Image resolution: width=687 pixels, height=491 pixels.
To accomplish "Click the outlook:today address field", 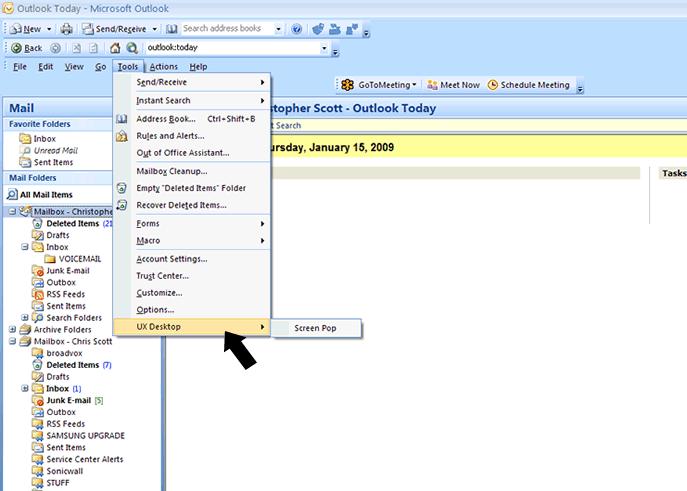I will click(233, 47).
